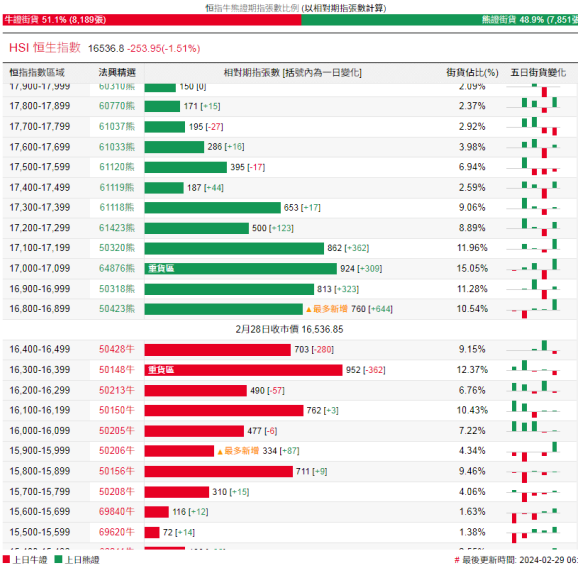Select the index value 16536.8
This screenshot has width=583, height=569.
click(x=106, y=48)
